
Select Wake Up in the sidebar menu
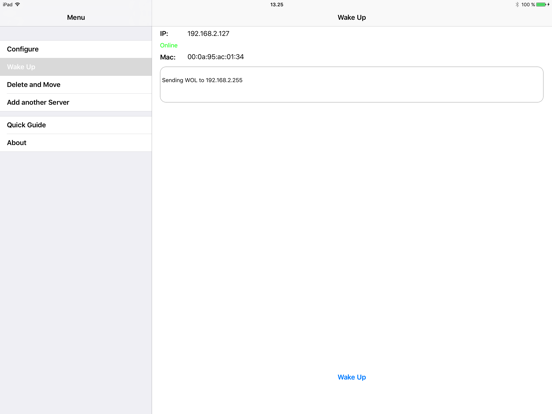tap(76, 67)
